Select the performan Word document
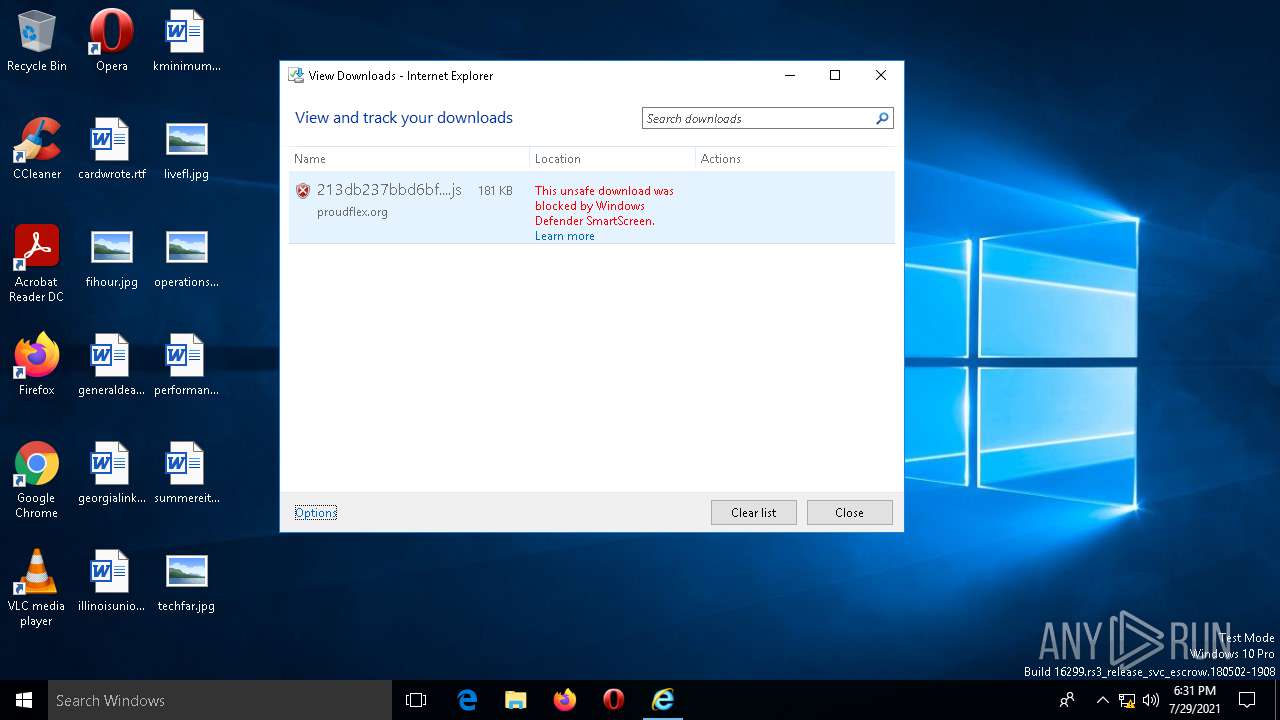Viewport: 1280px width, 720px height. [x=186, y=366]
